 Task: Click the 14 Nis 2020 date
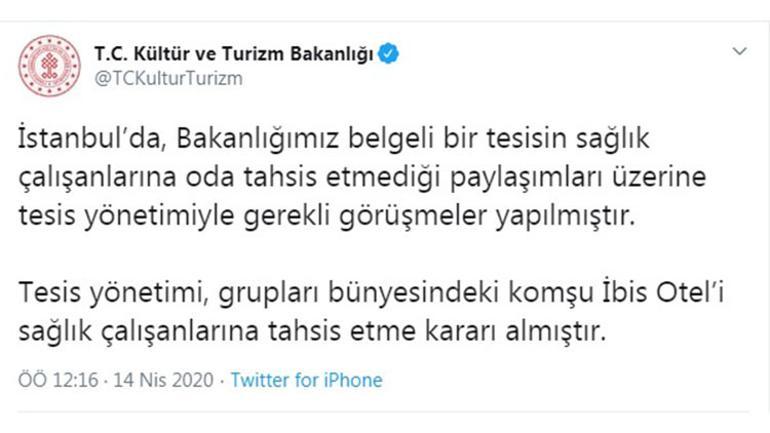click(164, 380)
